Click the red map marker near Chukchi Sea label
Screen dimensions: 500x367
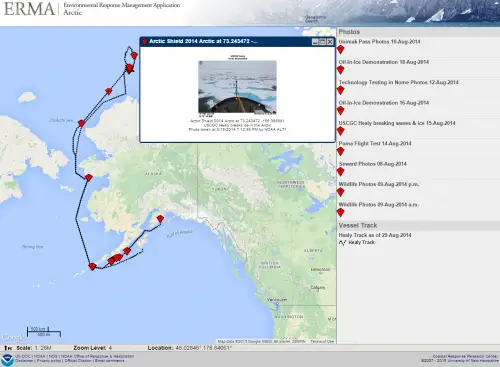82,124
